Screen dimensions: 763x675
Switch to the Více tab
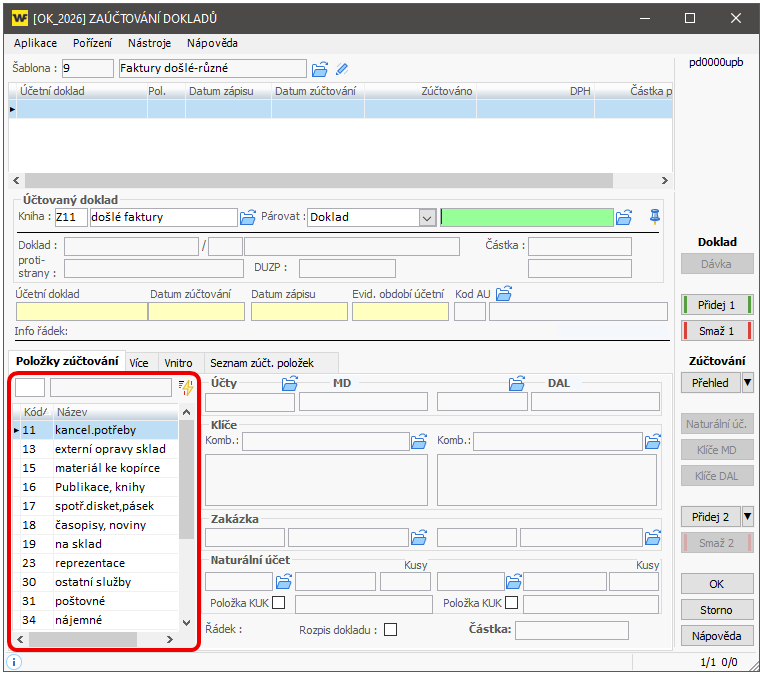(139, 363)
